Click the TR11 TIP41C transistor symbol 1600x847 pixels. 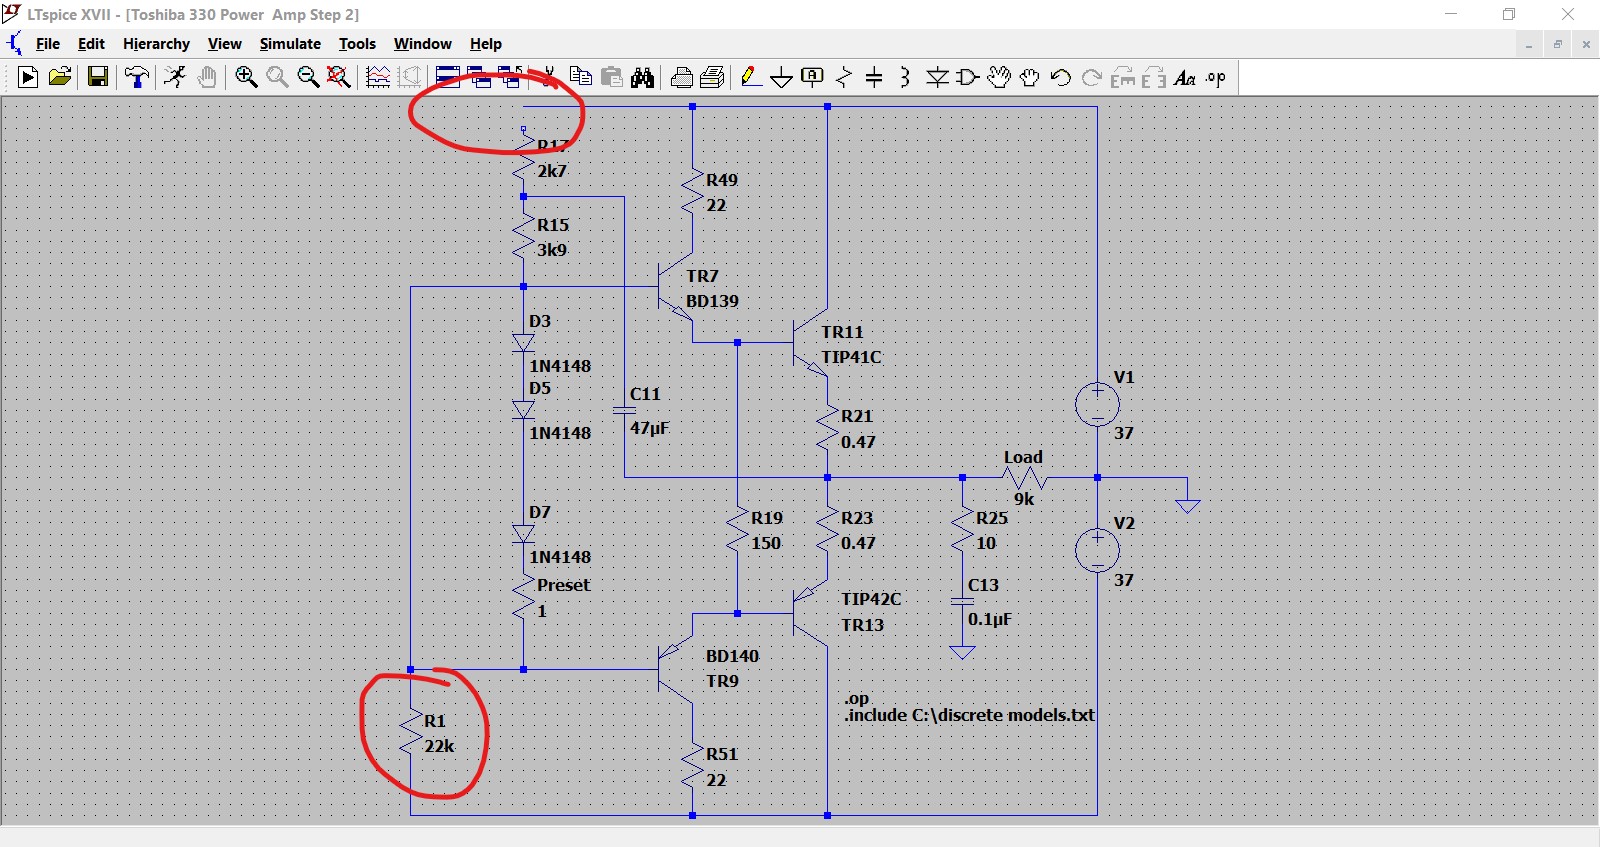[810, 342]
